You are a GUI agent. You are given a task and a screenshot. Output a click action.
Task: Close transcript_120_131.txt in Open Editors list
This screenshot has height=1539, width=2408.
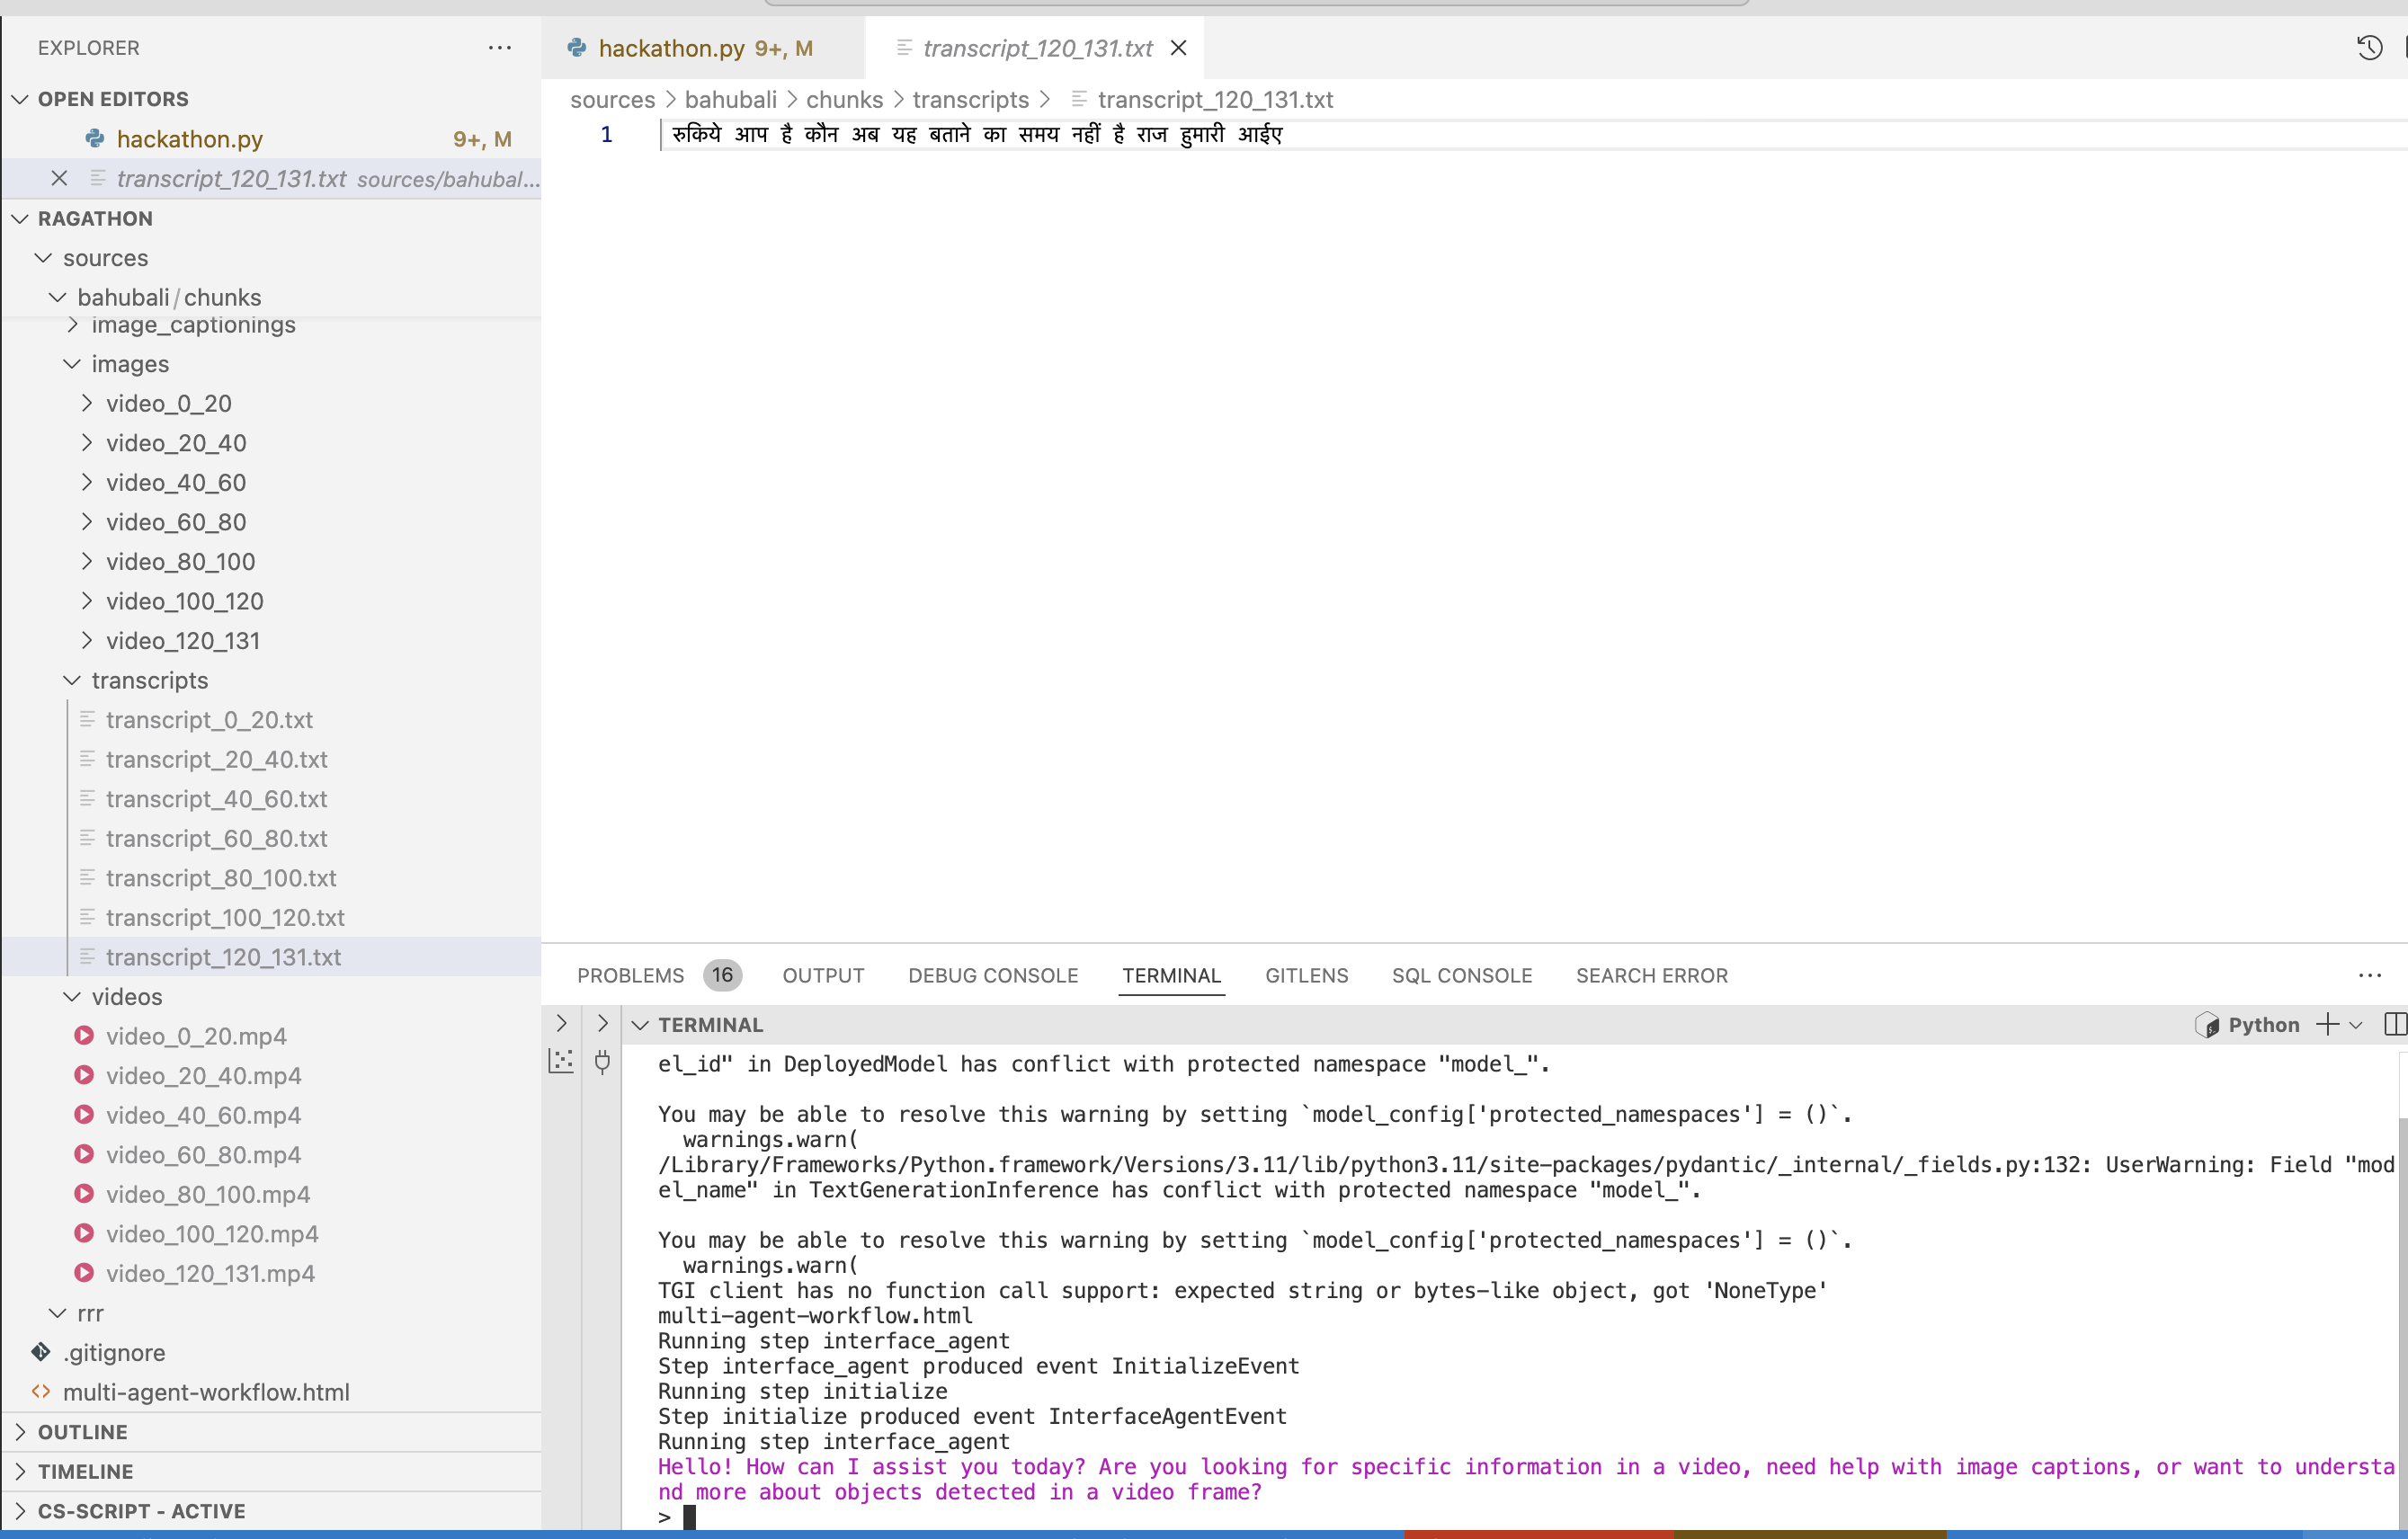tap(59, 179)
